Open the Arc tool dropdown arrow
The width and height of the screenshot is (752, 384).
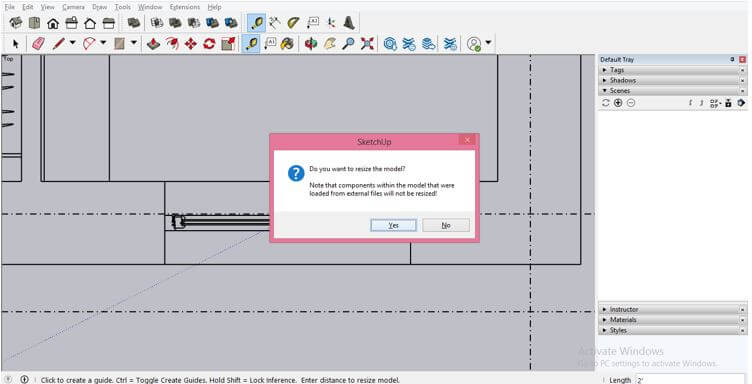tap(103, 43)
